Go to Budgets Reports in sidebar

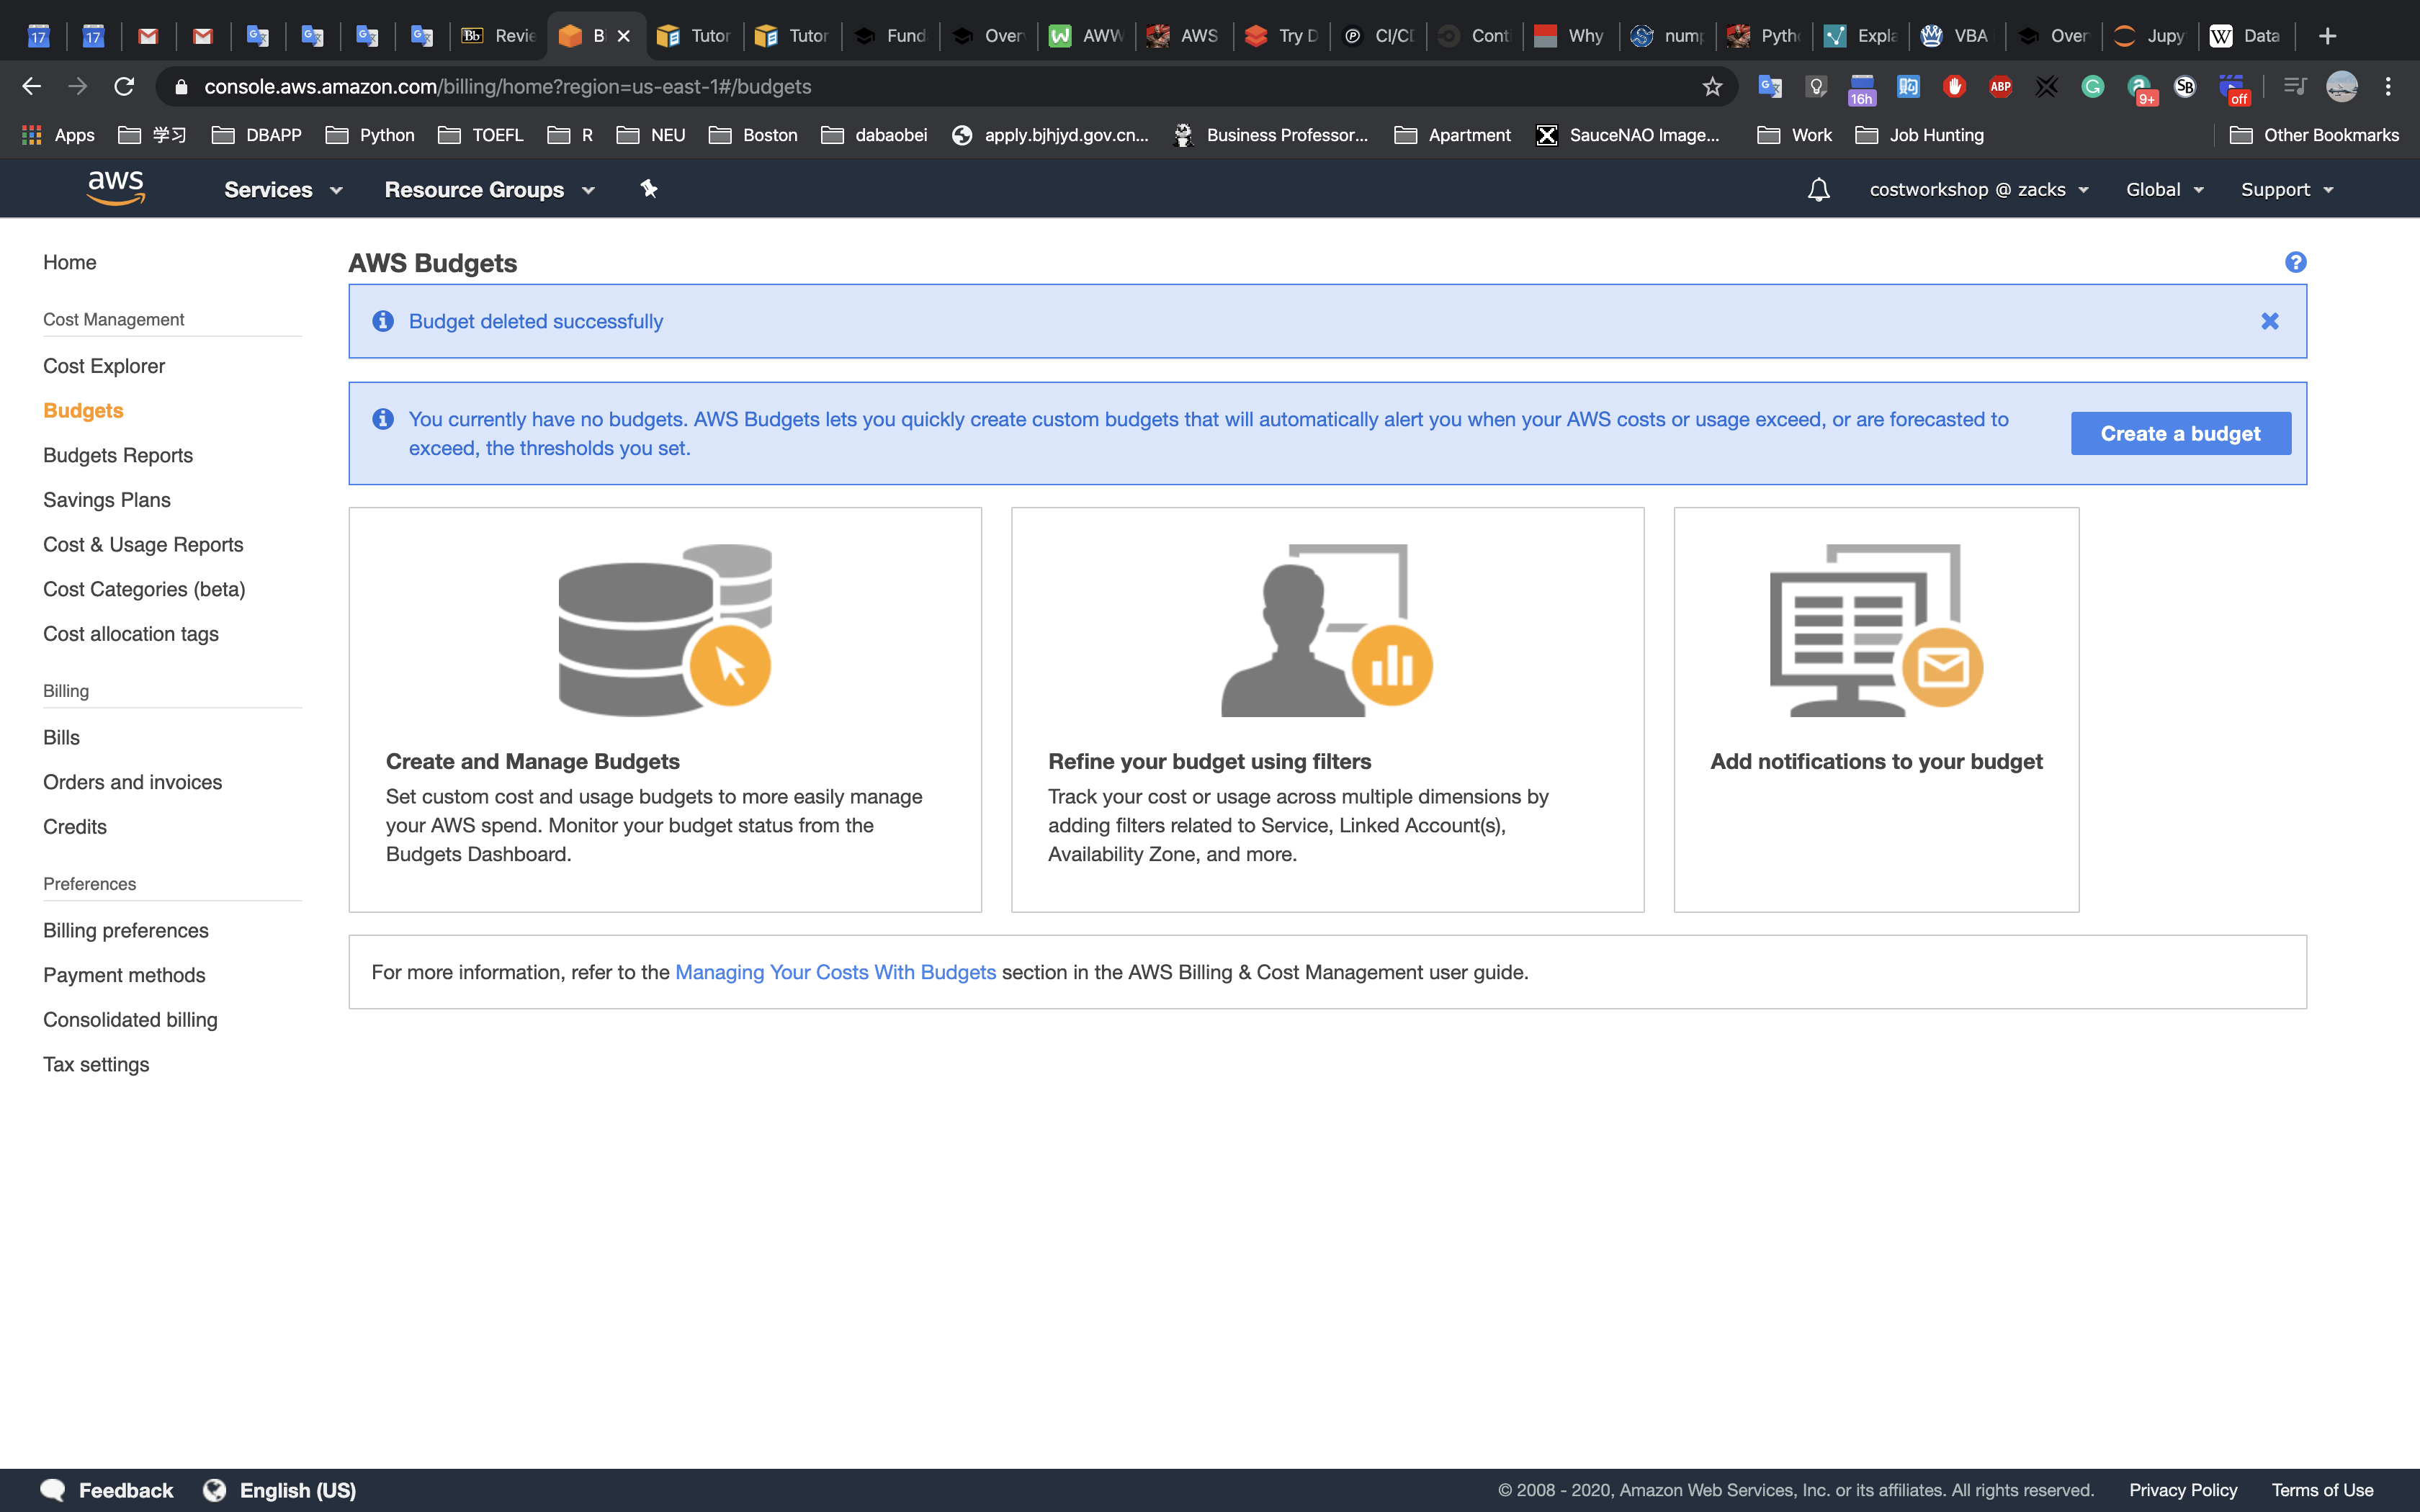pos(118,455)
